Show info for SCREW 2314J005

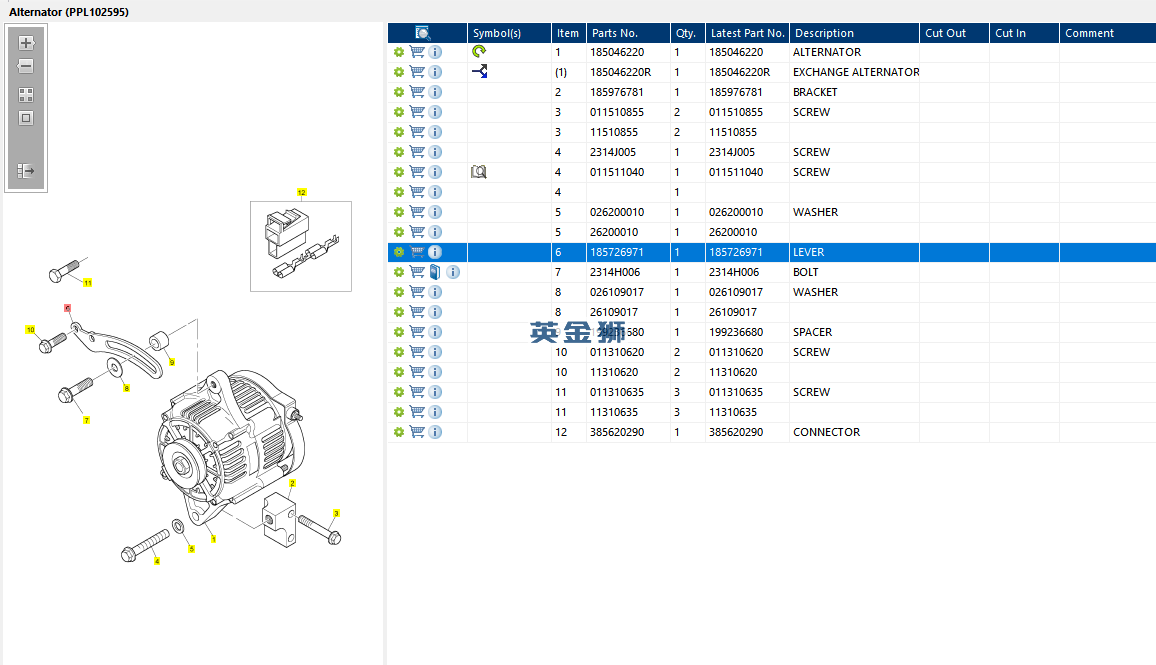(x=435, y=152)
